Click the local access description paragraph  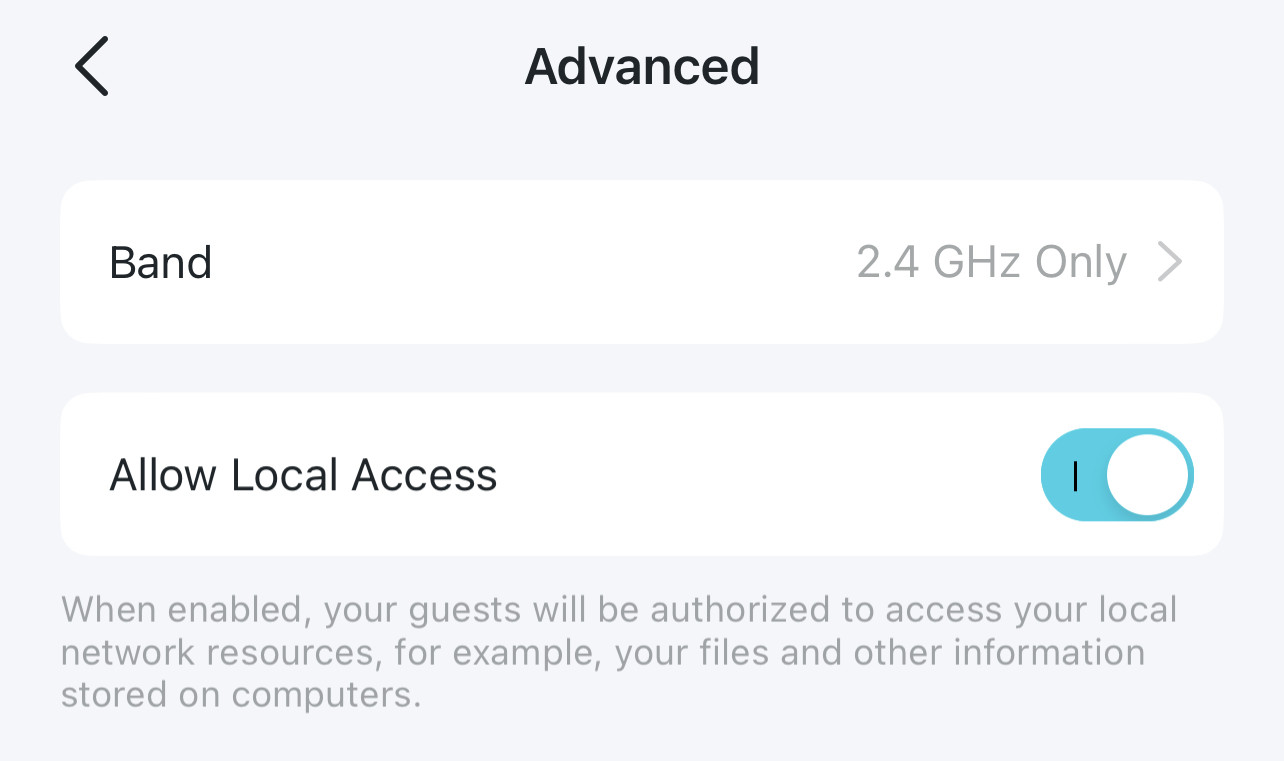tap(619, 652)
